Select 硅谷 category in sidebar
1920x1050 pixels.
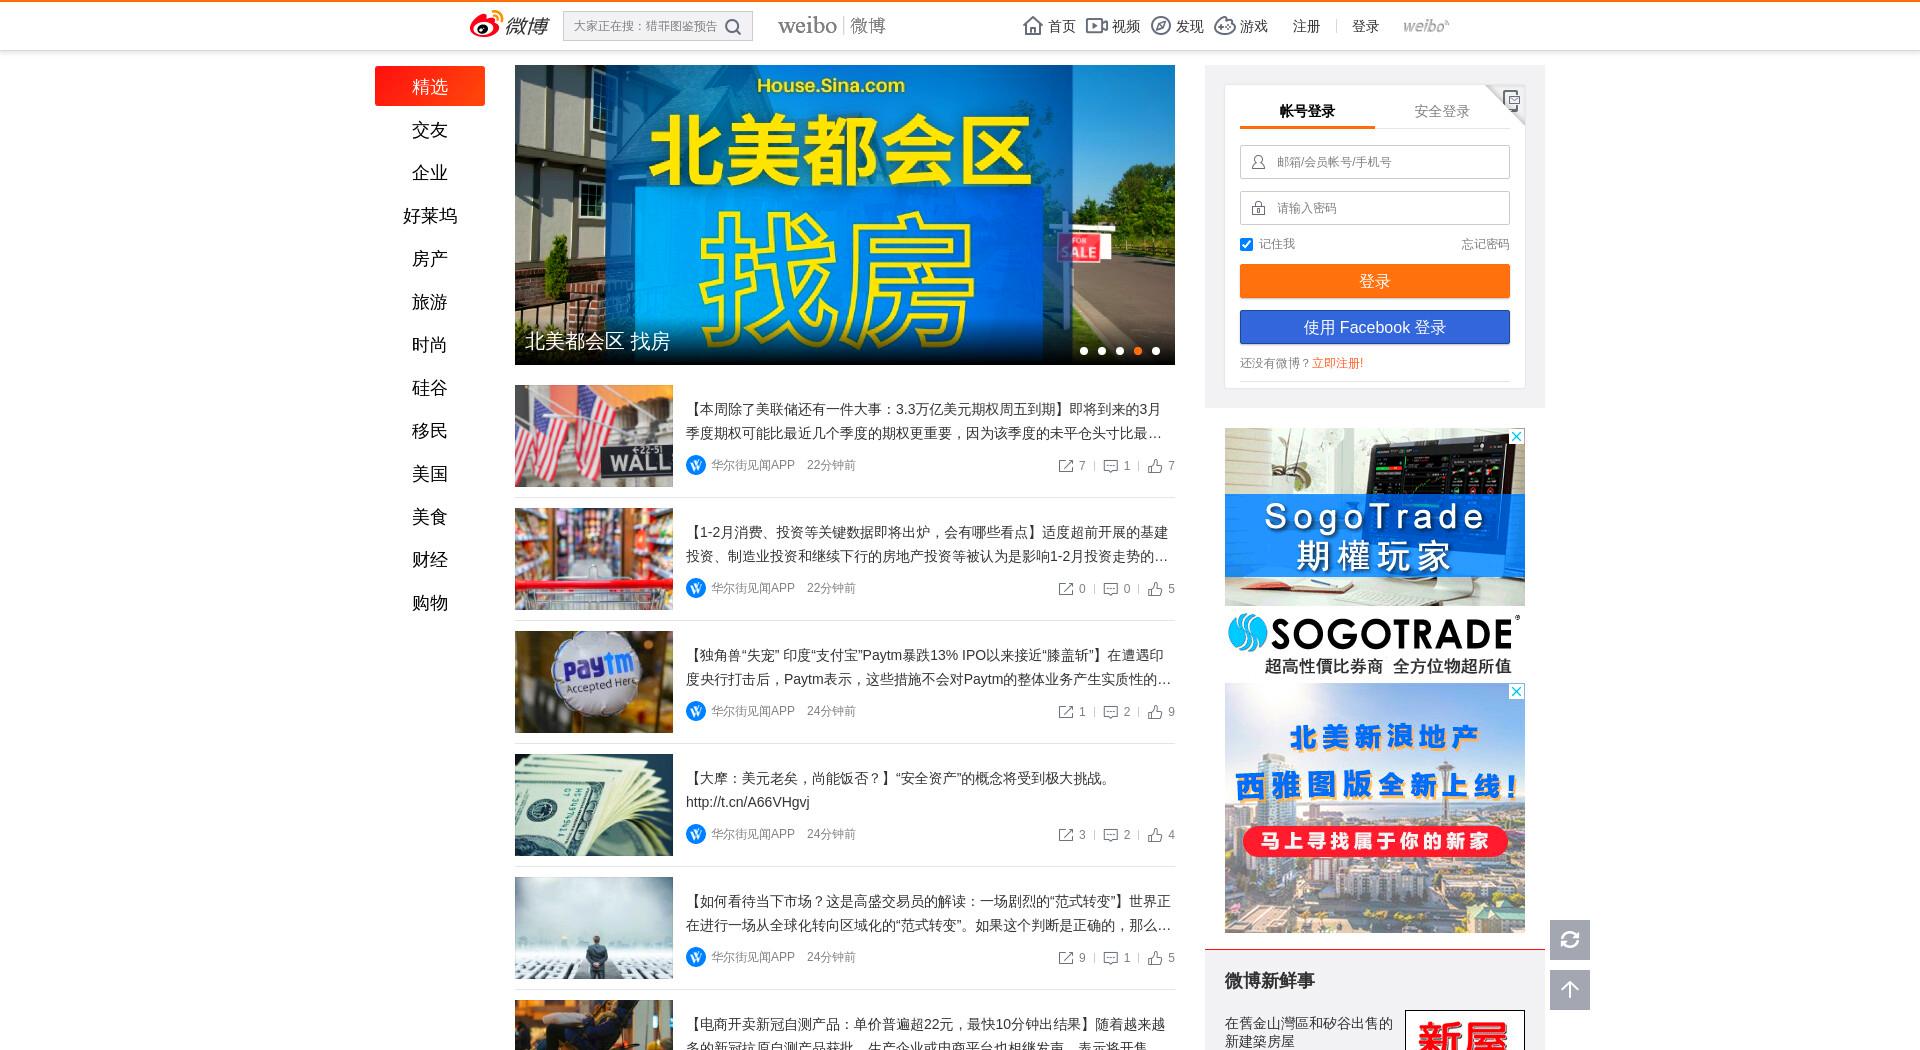[430, 388]
